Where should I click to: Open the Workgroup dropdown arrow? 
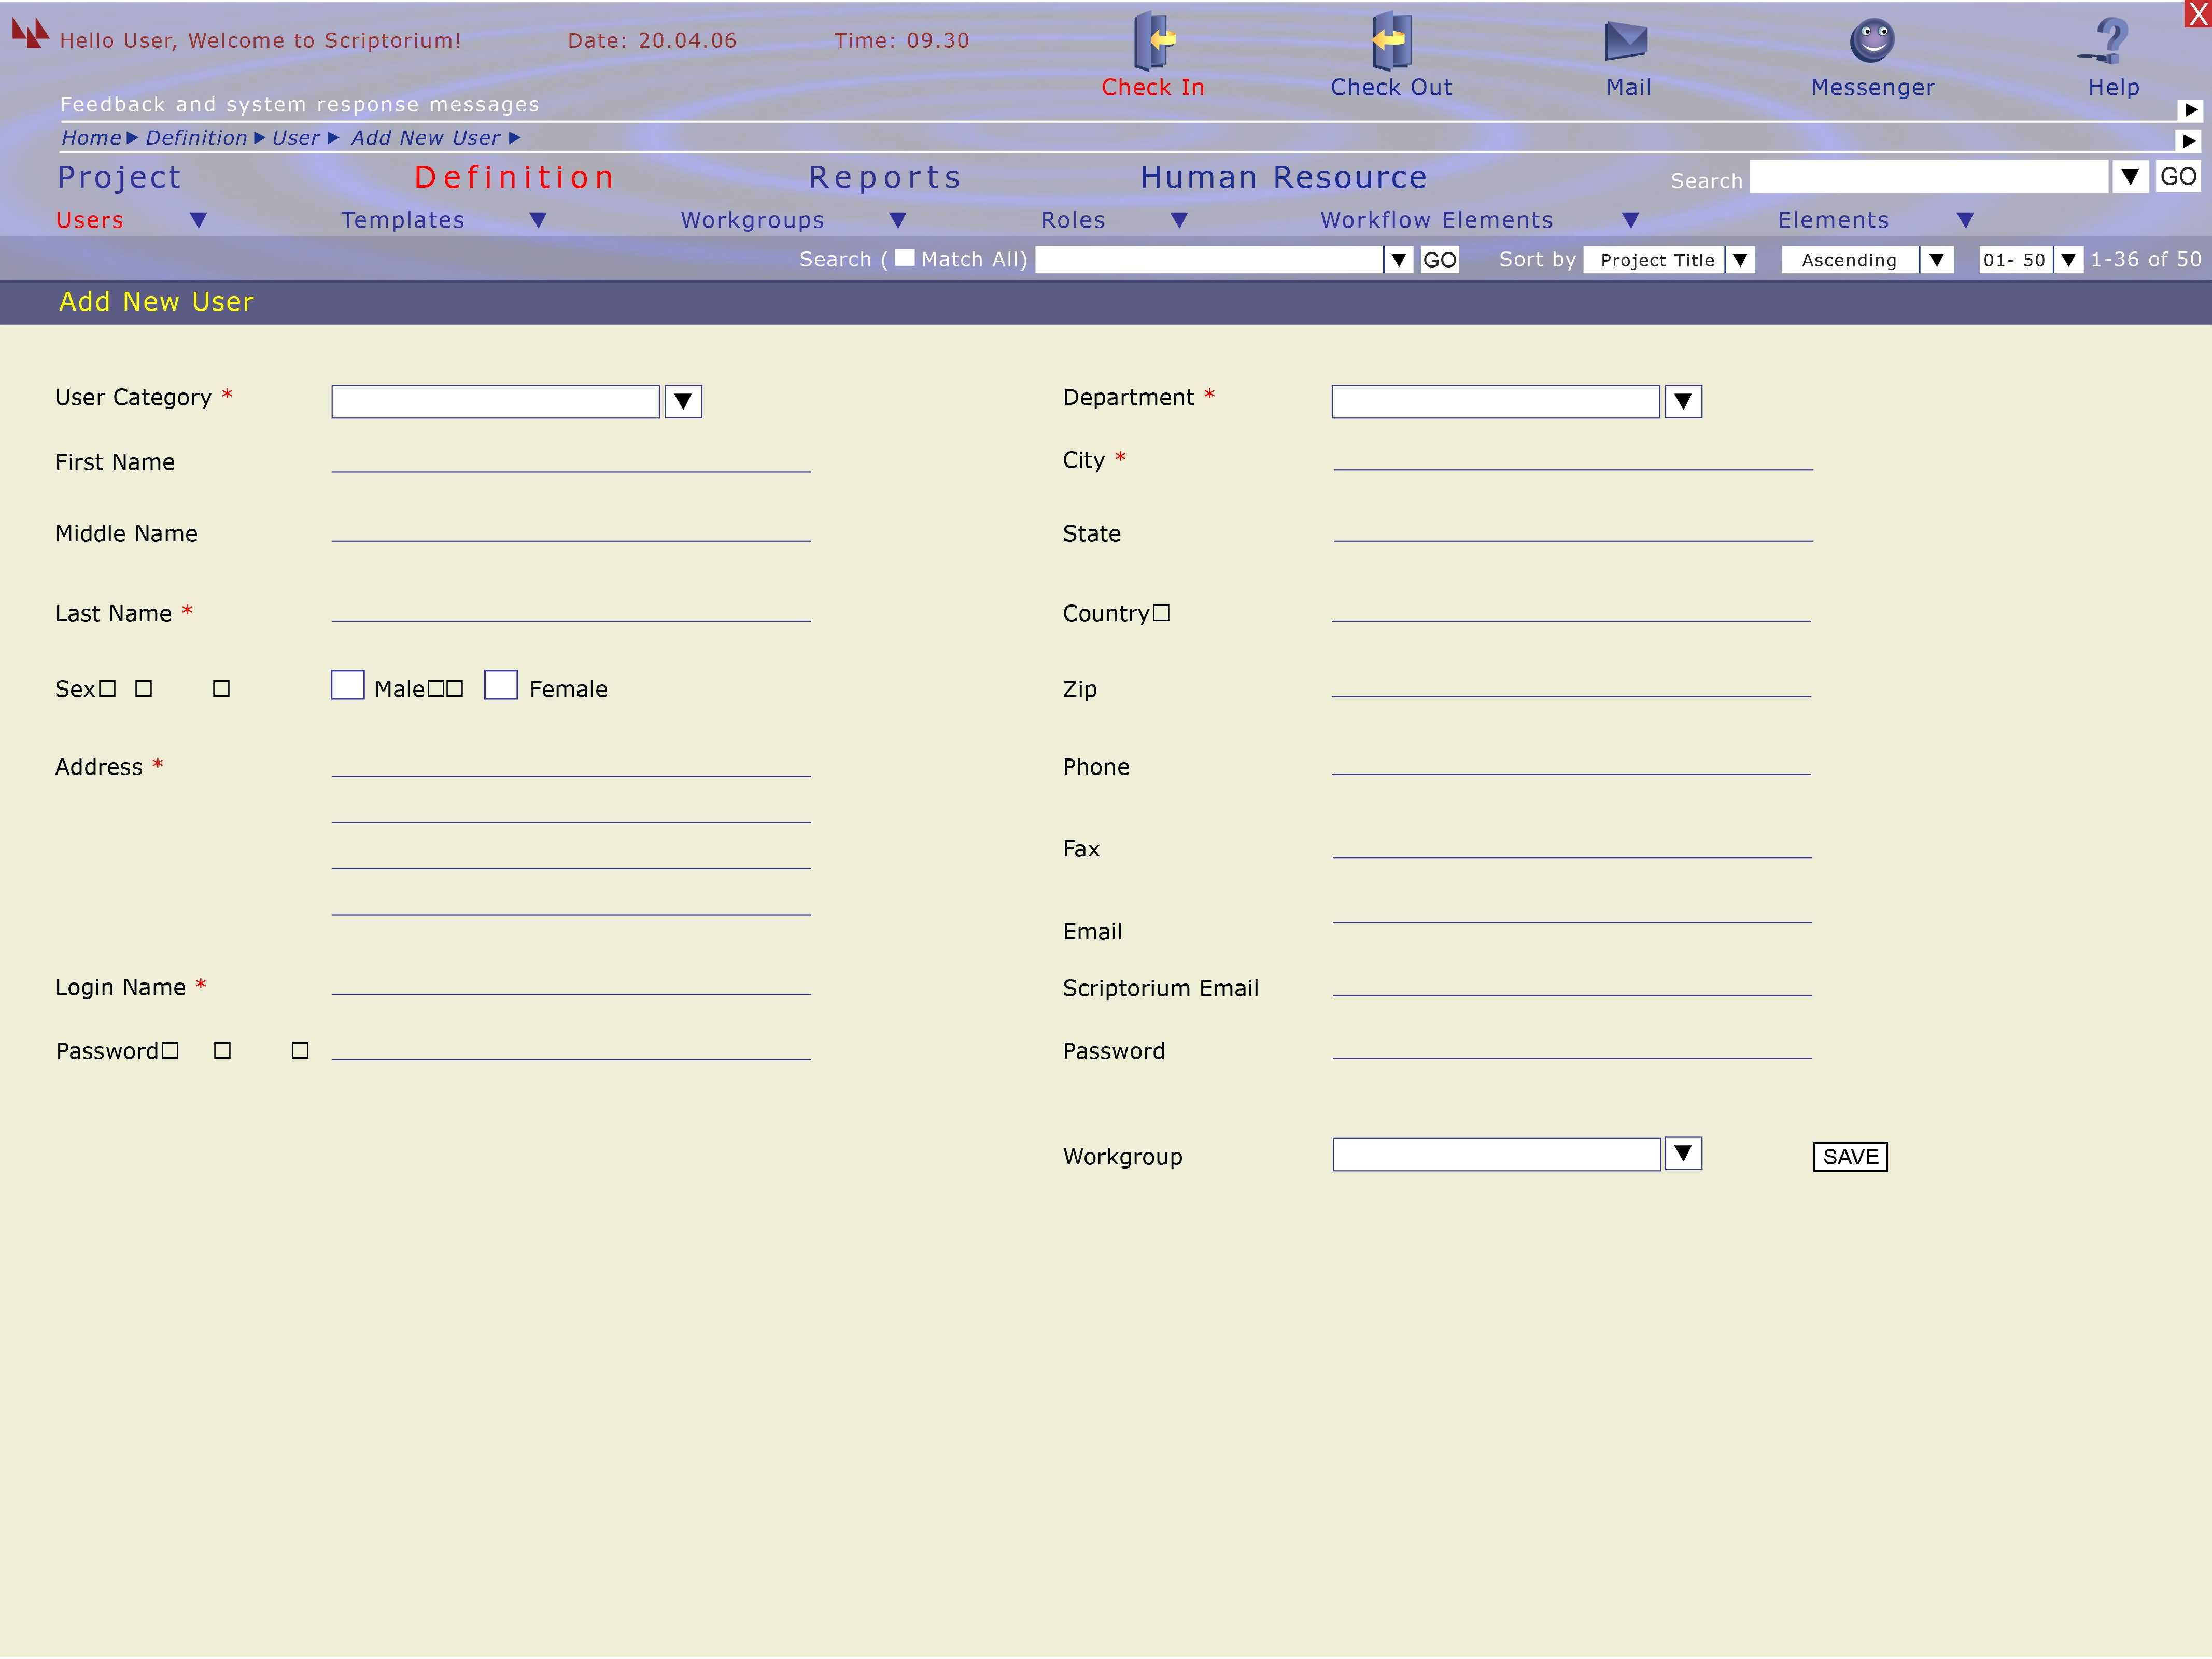1683,1154
